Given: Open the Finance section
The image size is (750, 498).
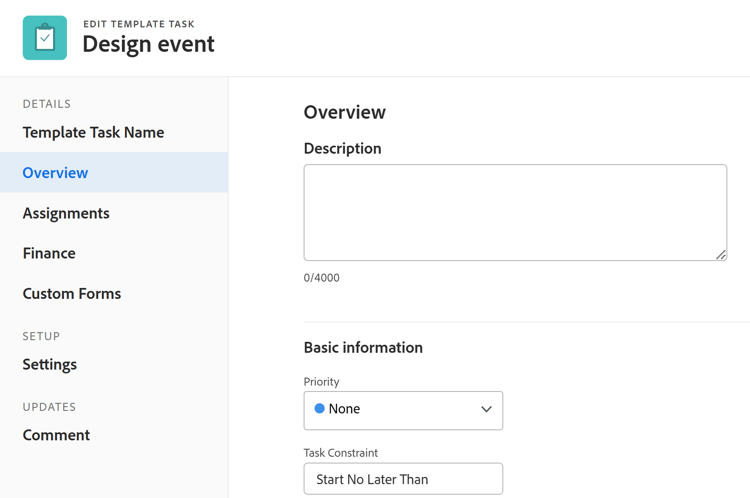Looking at the screenshot, I should click(49, 253).
